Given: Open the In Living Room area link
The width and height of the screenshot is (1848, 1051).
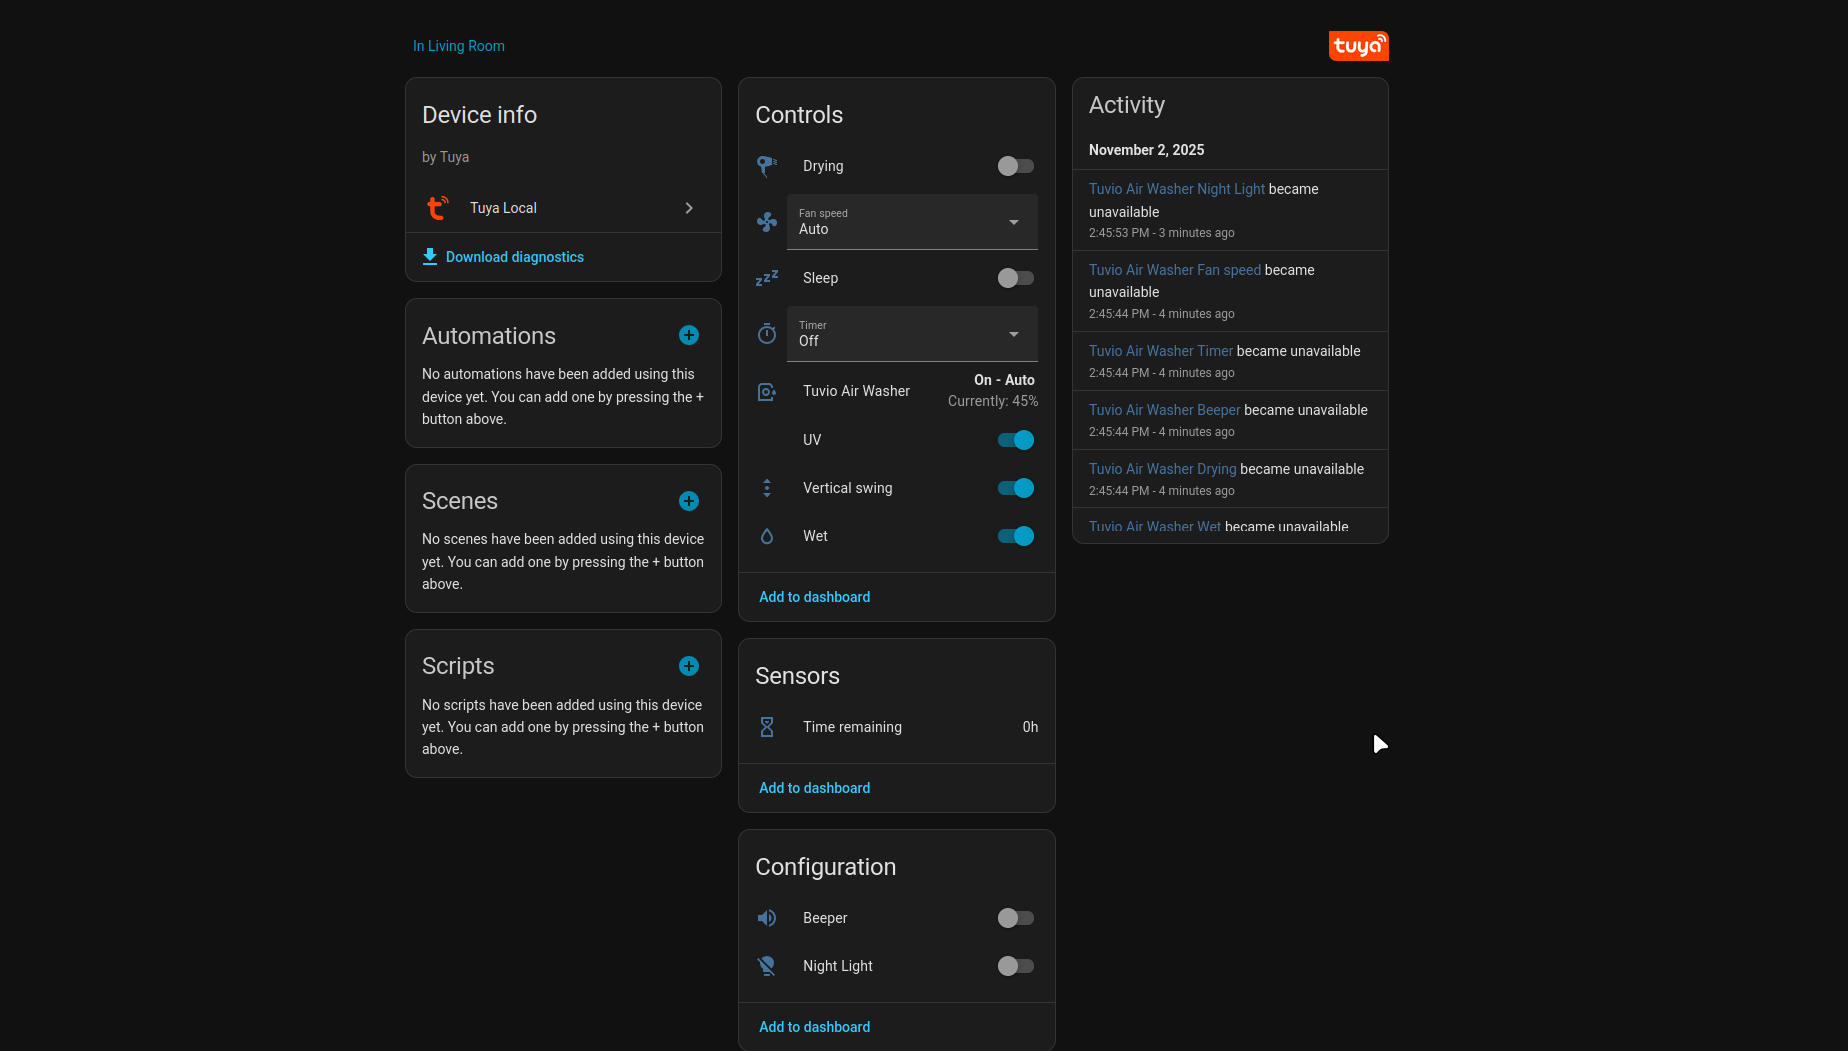Looking at the screenshot, I should click(459, 46).
